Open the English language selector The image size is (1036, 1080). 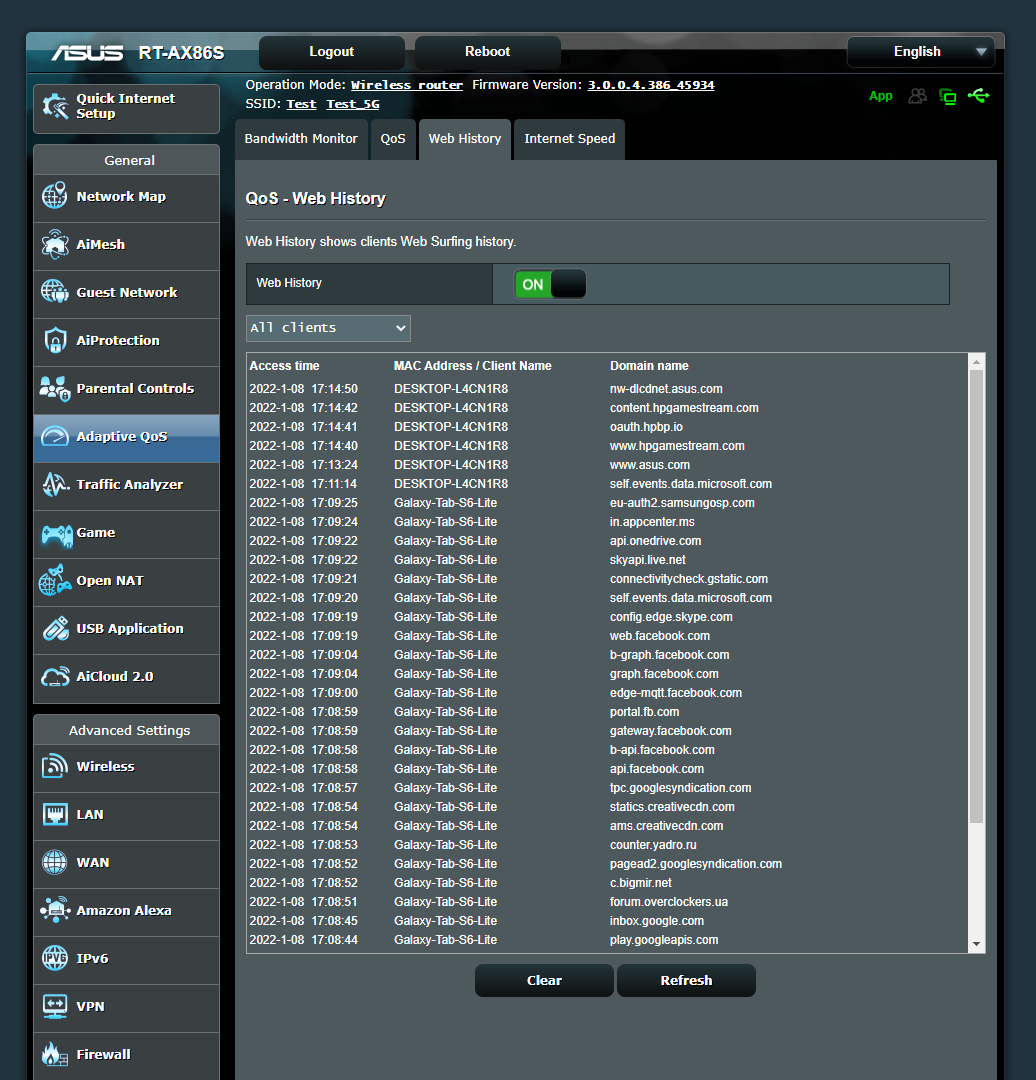pos(920,51)
